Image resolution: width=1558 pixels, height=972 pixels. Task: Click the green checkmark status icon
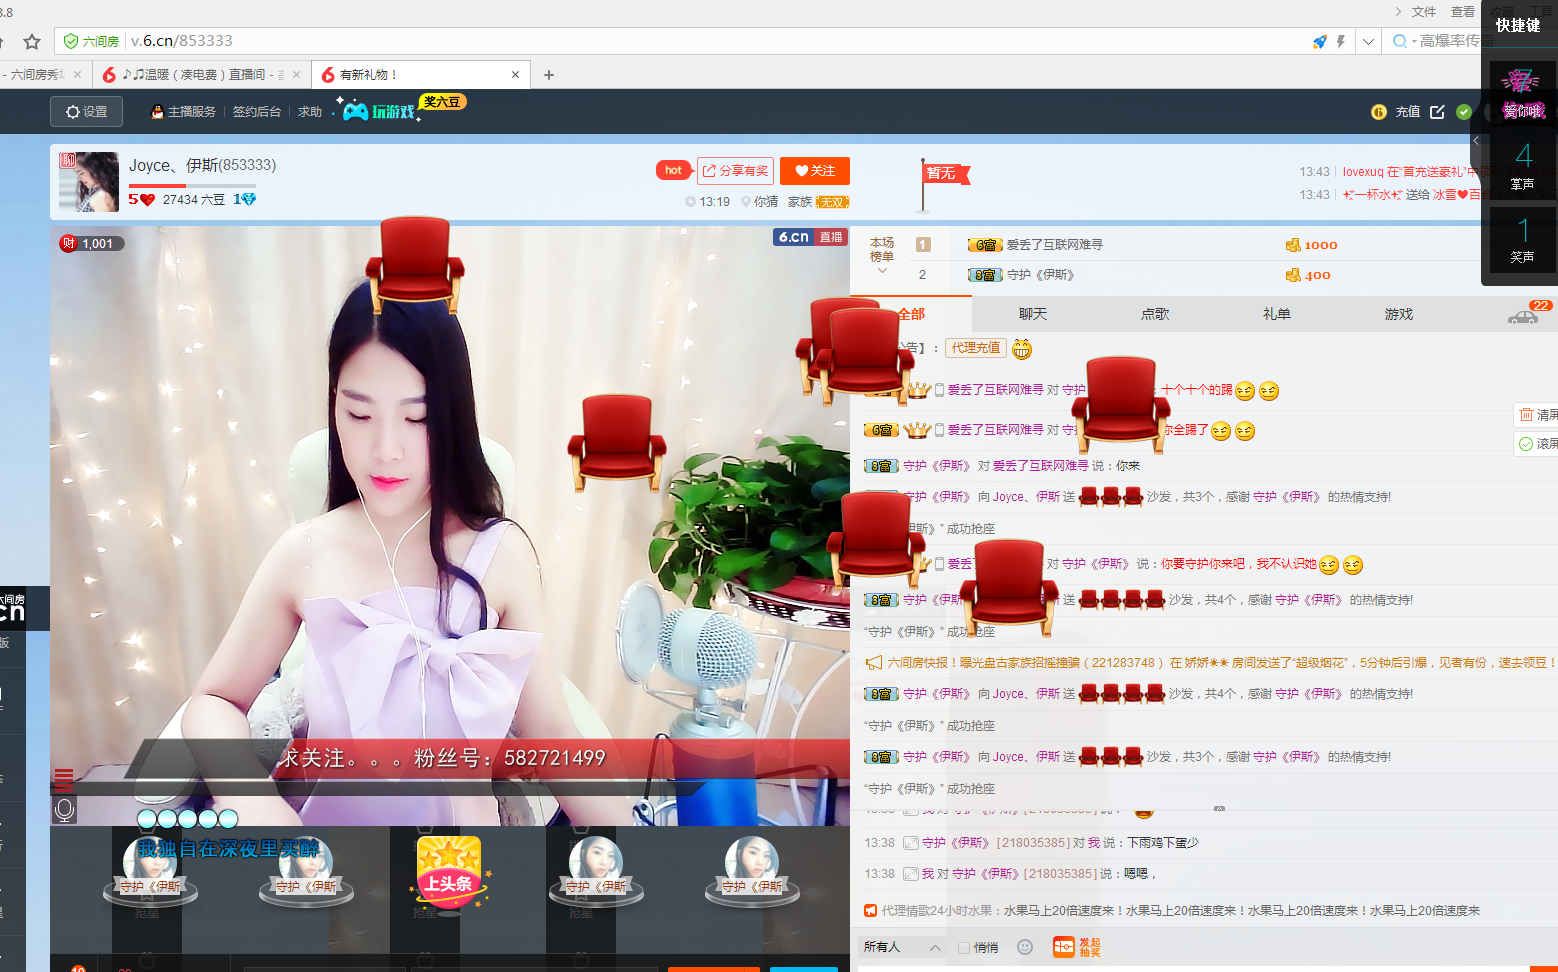point(1464,112)
